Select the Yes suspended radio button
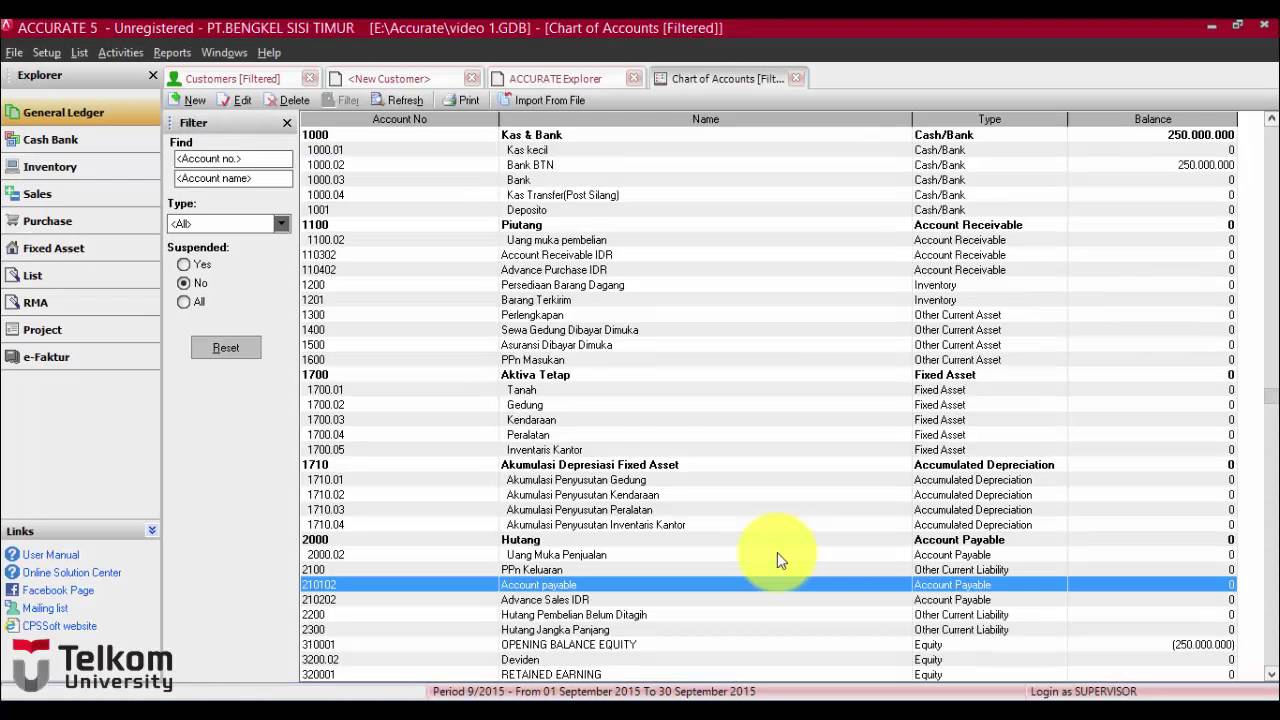 (x=183, y=264)
